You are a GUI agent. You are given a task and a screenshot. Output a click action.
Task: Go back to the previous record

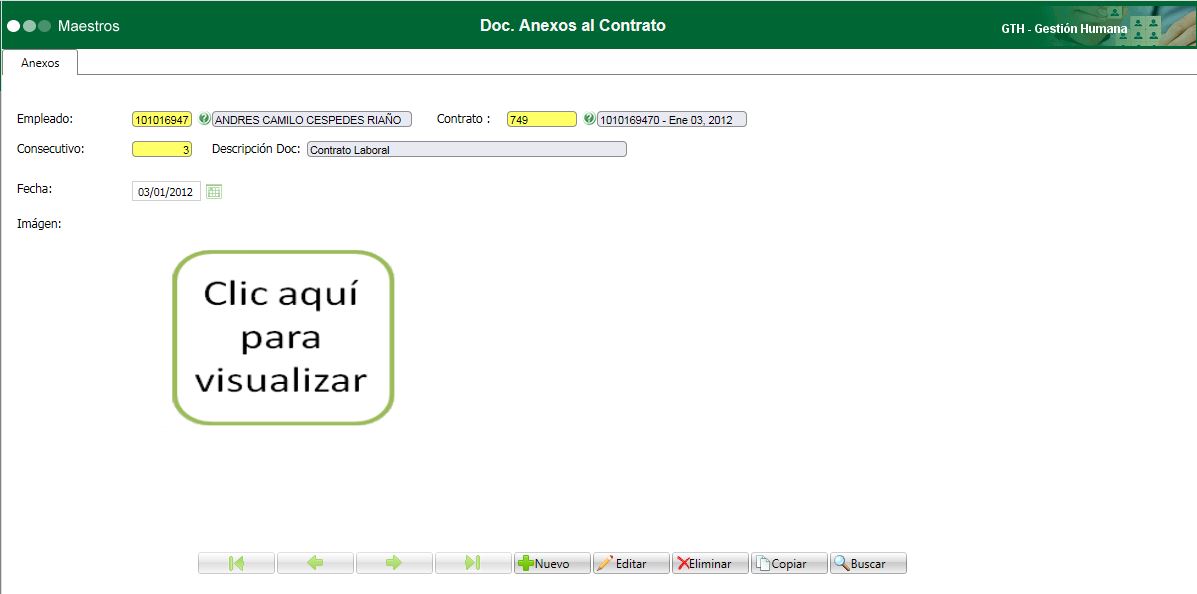click(315, 563)
